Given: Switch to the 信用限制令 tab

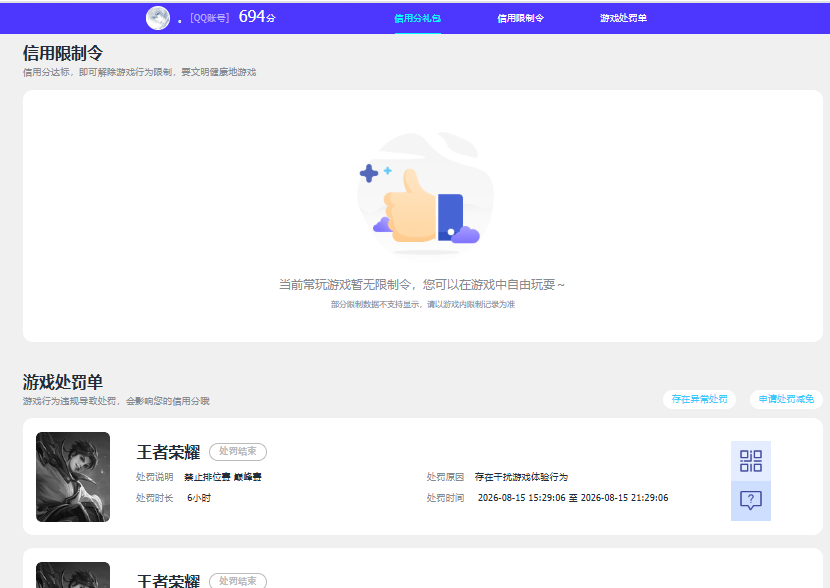Looking at the screenshot, I should click(x=520, y=19).
